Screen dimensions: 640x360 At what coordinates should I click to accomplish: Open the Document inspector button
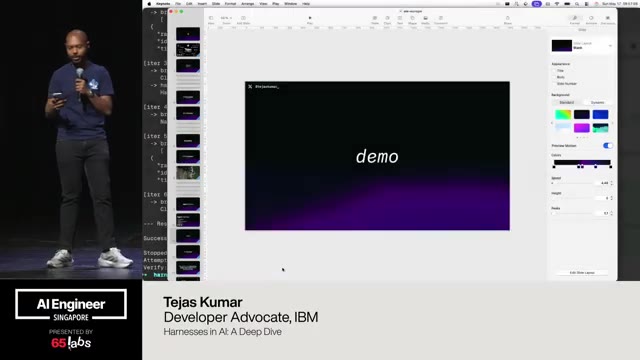(x=608, y=20)
